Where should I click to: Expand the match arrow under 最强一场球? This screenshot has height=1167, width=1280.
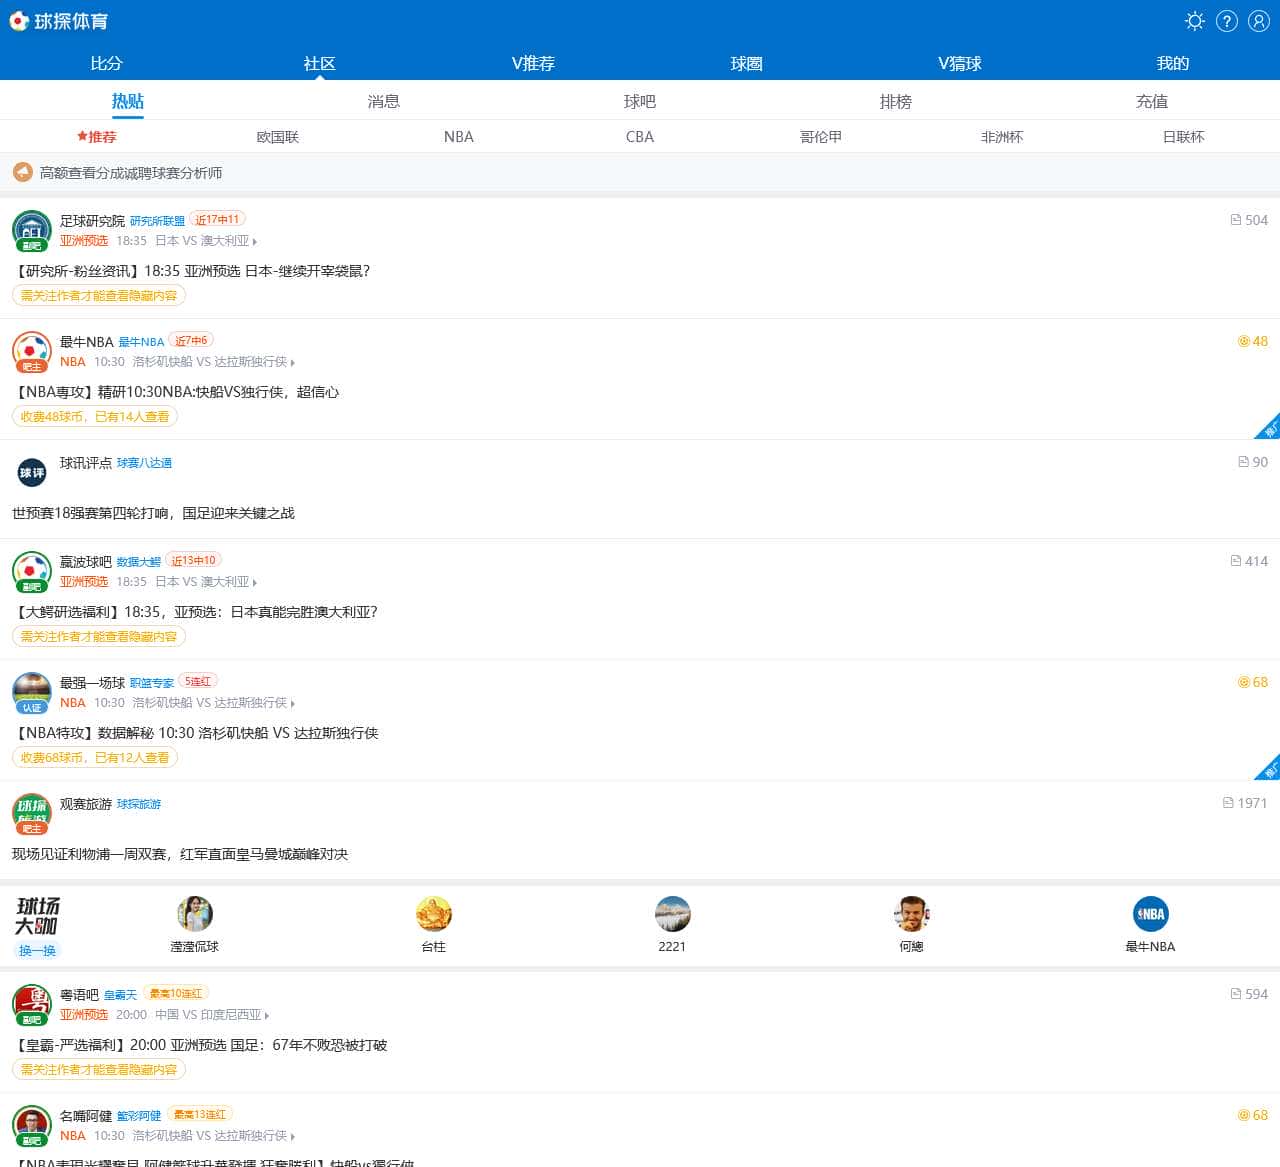(292, 703)
